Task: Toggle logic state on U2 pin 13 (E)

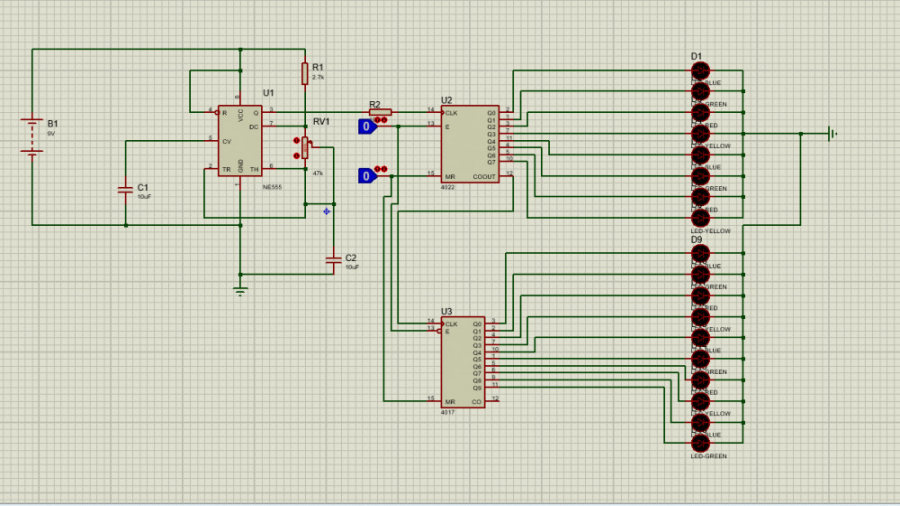Action: coord(367,126)
